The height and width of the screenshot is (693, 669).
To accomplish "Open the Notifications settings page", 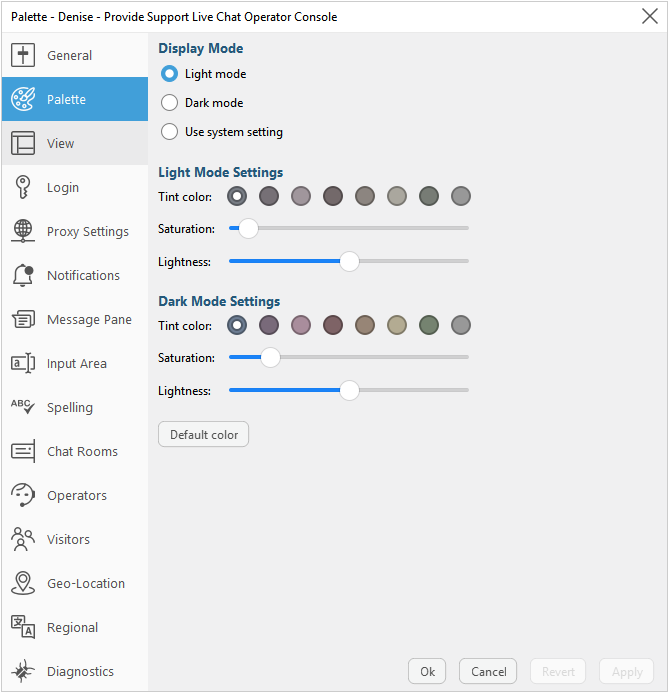I will point(75,275).
